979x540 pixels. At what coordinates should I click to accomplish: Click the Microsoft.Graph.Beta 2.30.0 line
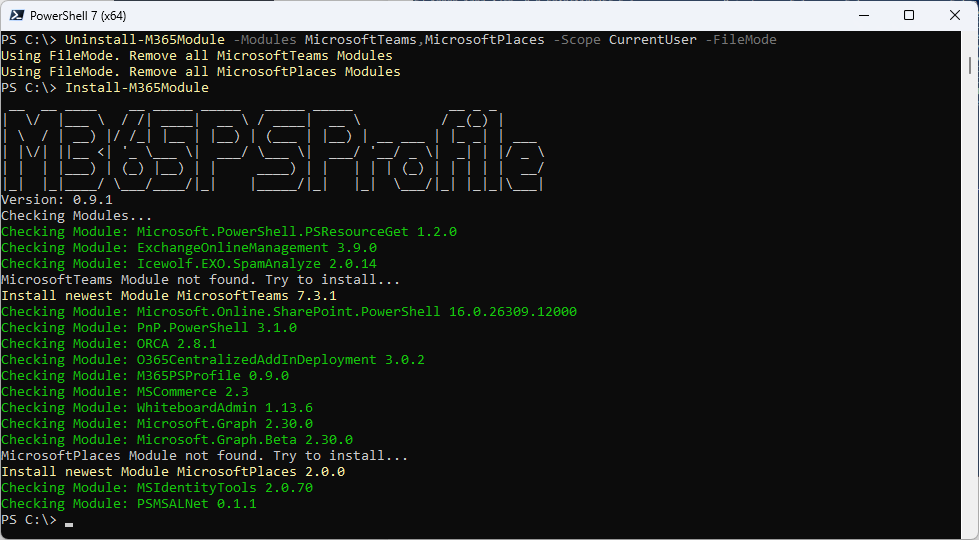click(x=177, y=440)
